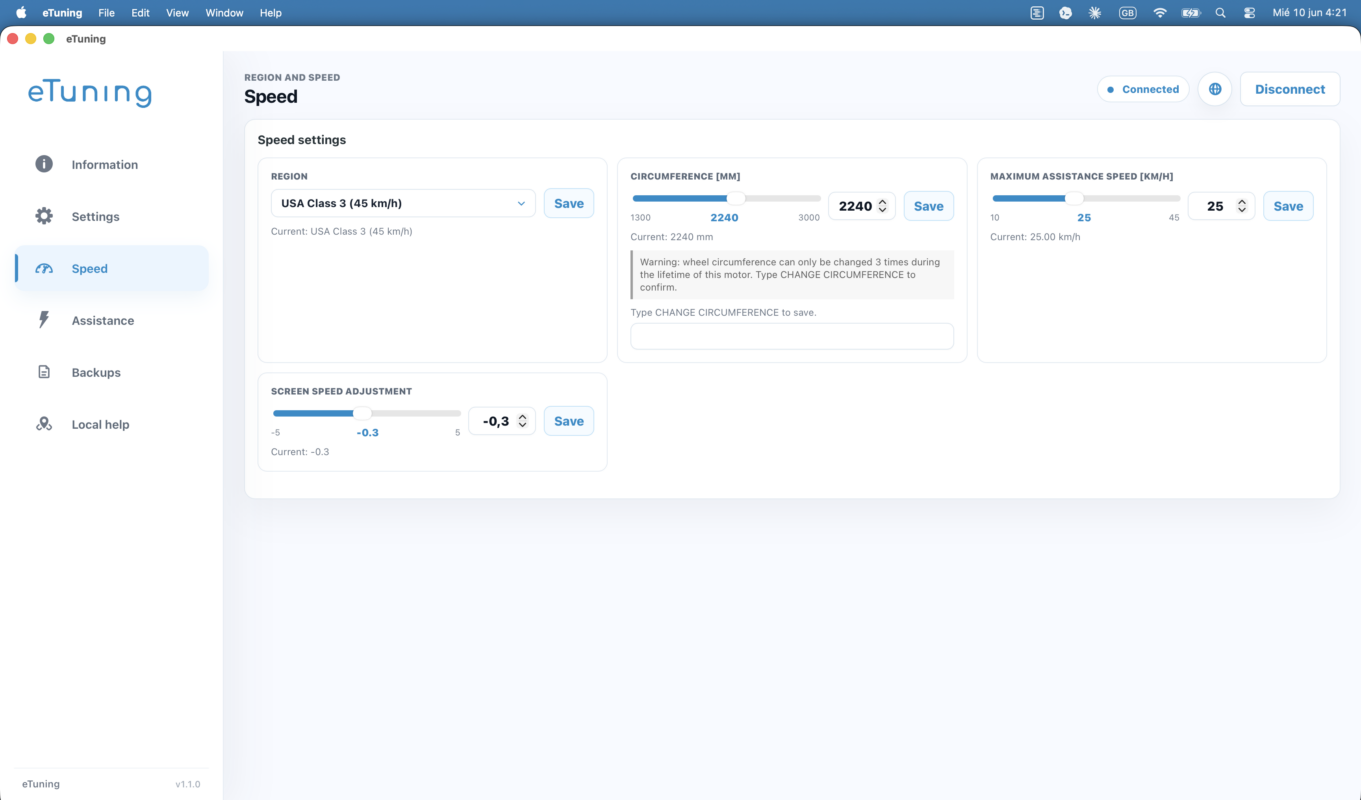Click the version label v1.1.0

pyautogui.click(x=188, y=784)
